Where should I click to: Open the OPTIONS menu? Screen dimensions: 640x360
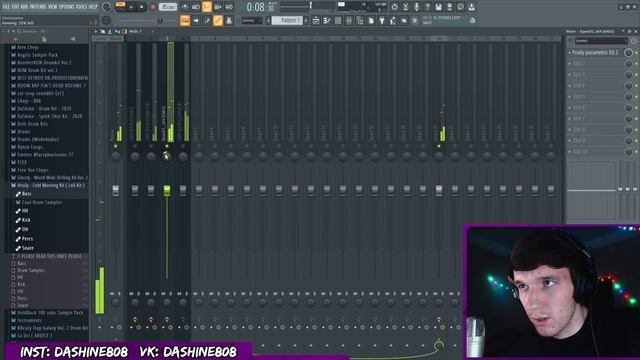point(67,7)
